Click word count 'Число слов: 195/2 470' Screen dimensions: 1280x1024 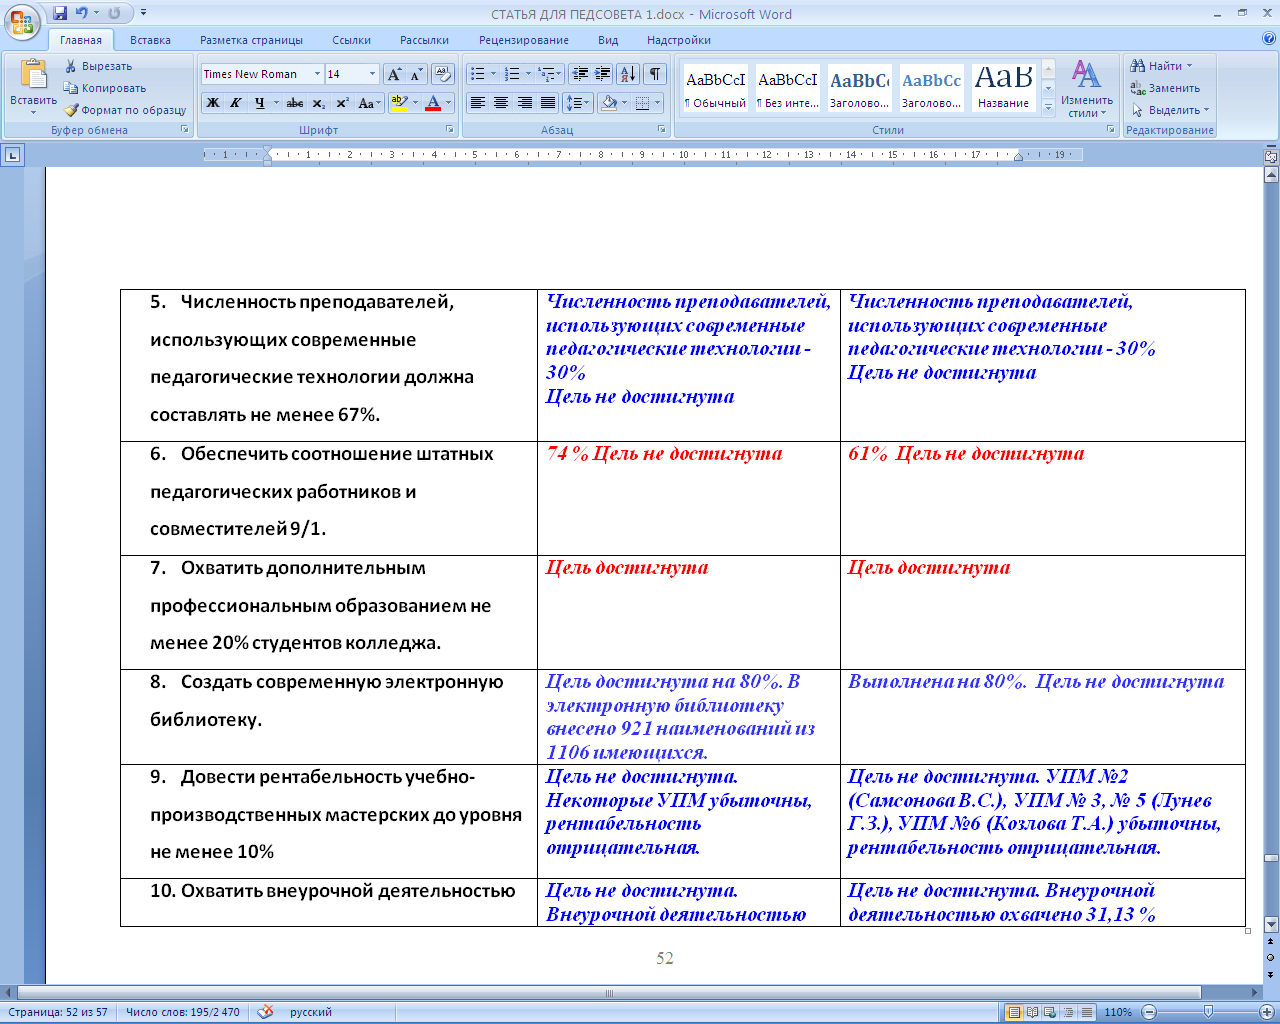click(x=183, y=1012)
